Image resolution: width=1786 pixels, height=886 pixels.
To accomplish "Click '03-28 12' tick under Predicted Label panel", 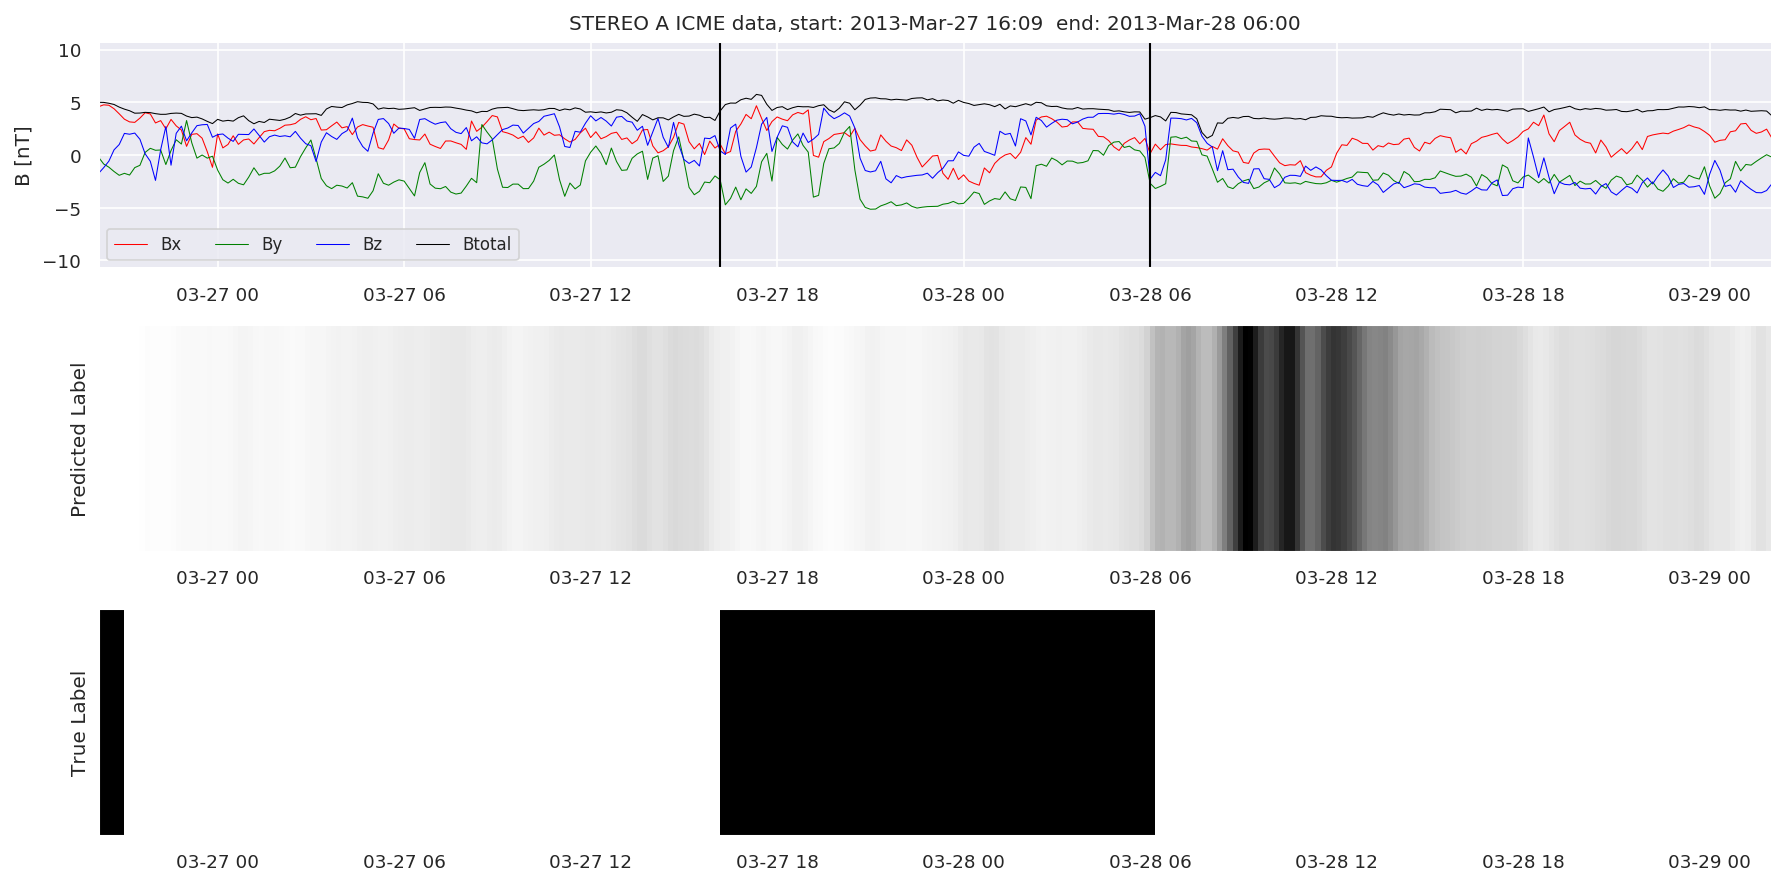I will click(1336, 578).
